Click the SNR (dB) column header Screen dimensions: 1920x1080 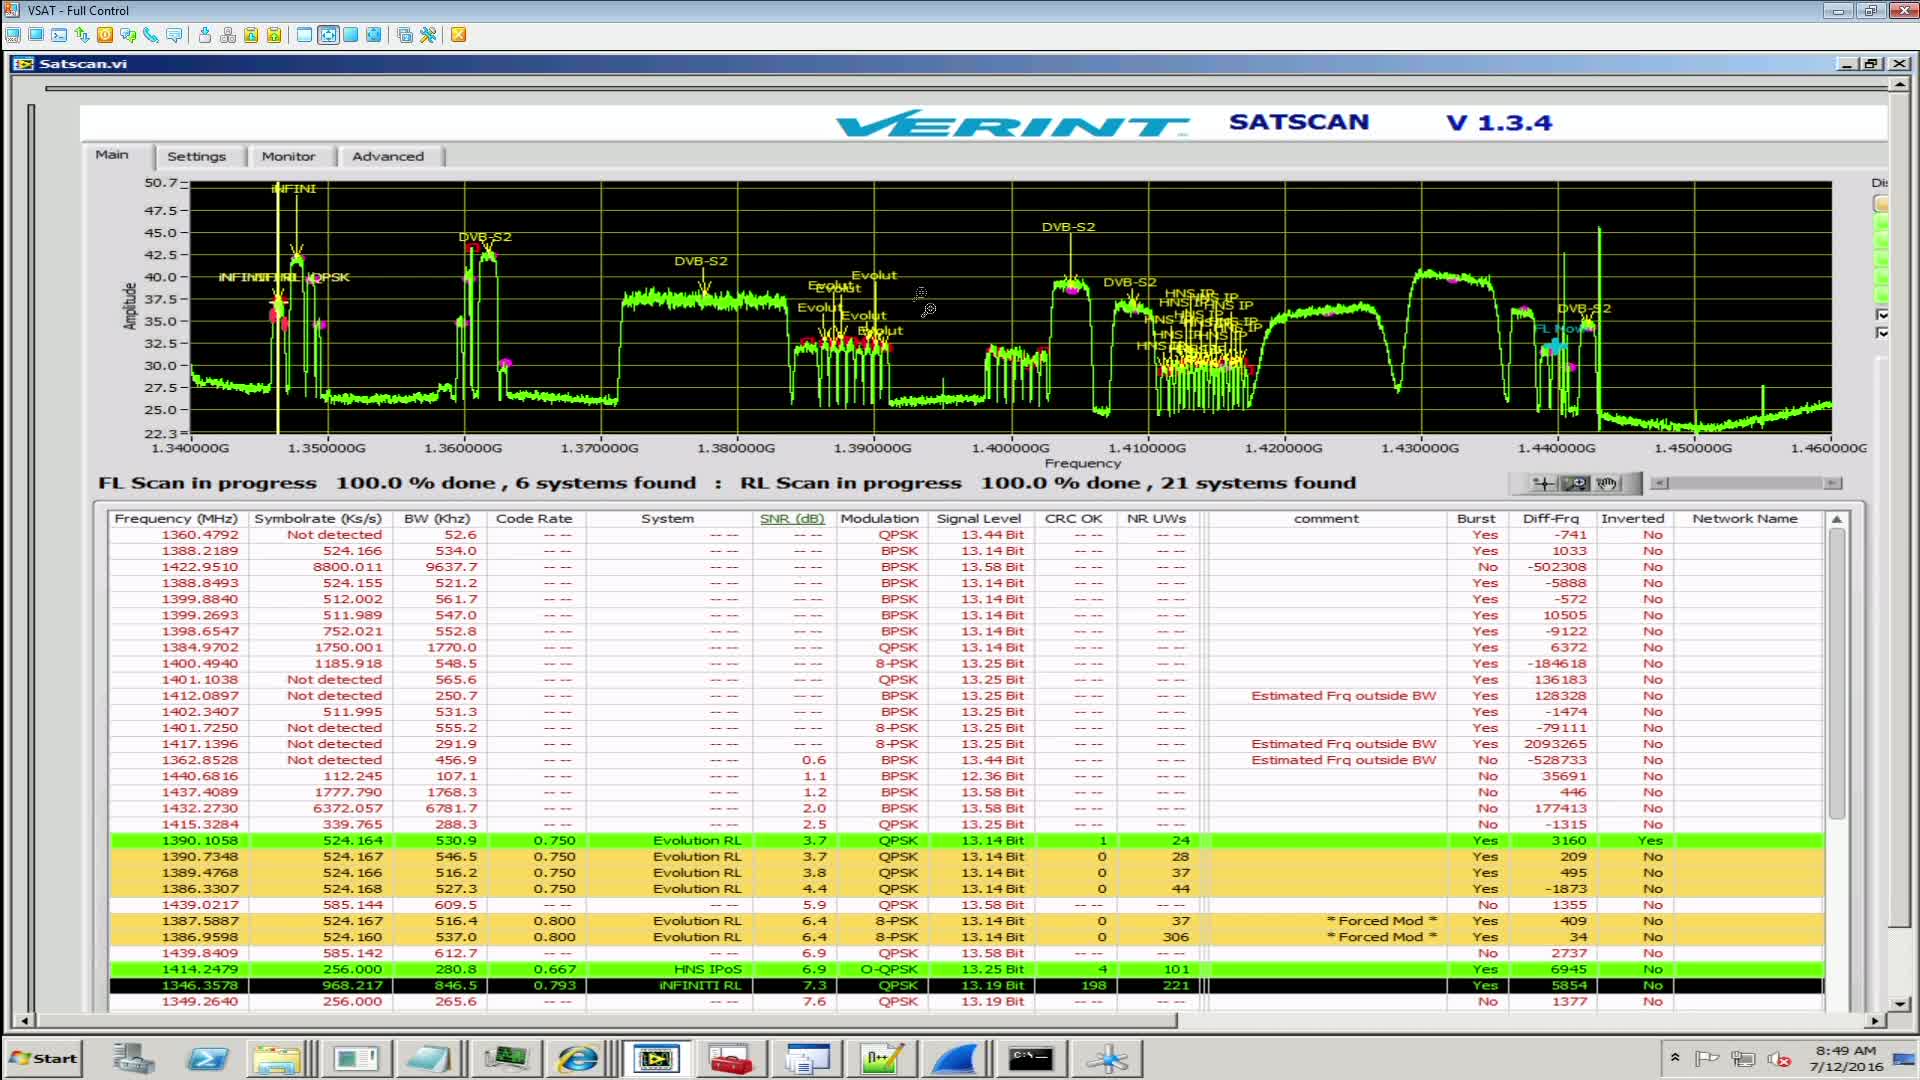pos(792,519)
